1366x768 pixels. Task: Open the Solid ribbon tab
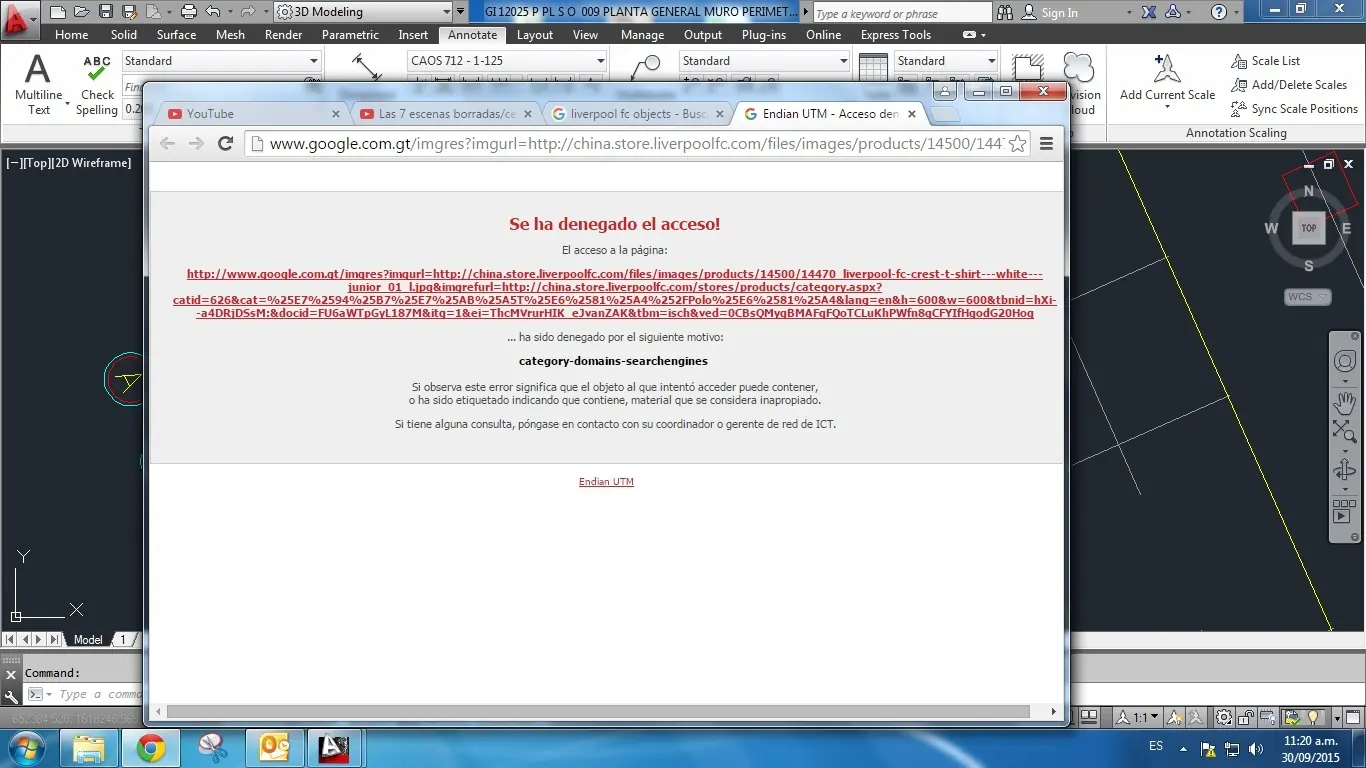pyautogui.click(x=124, y=35)
